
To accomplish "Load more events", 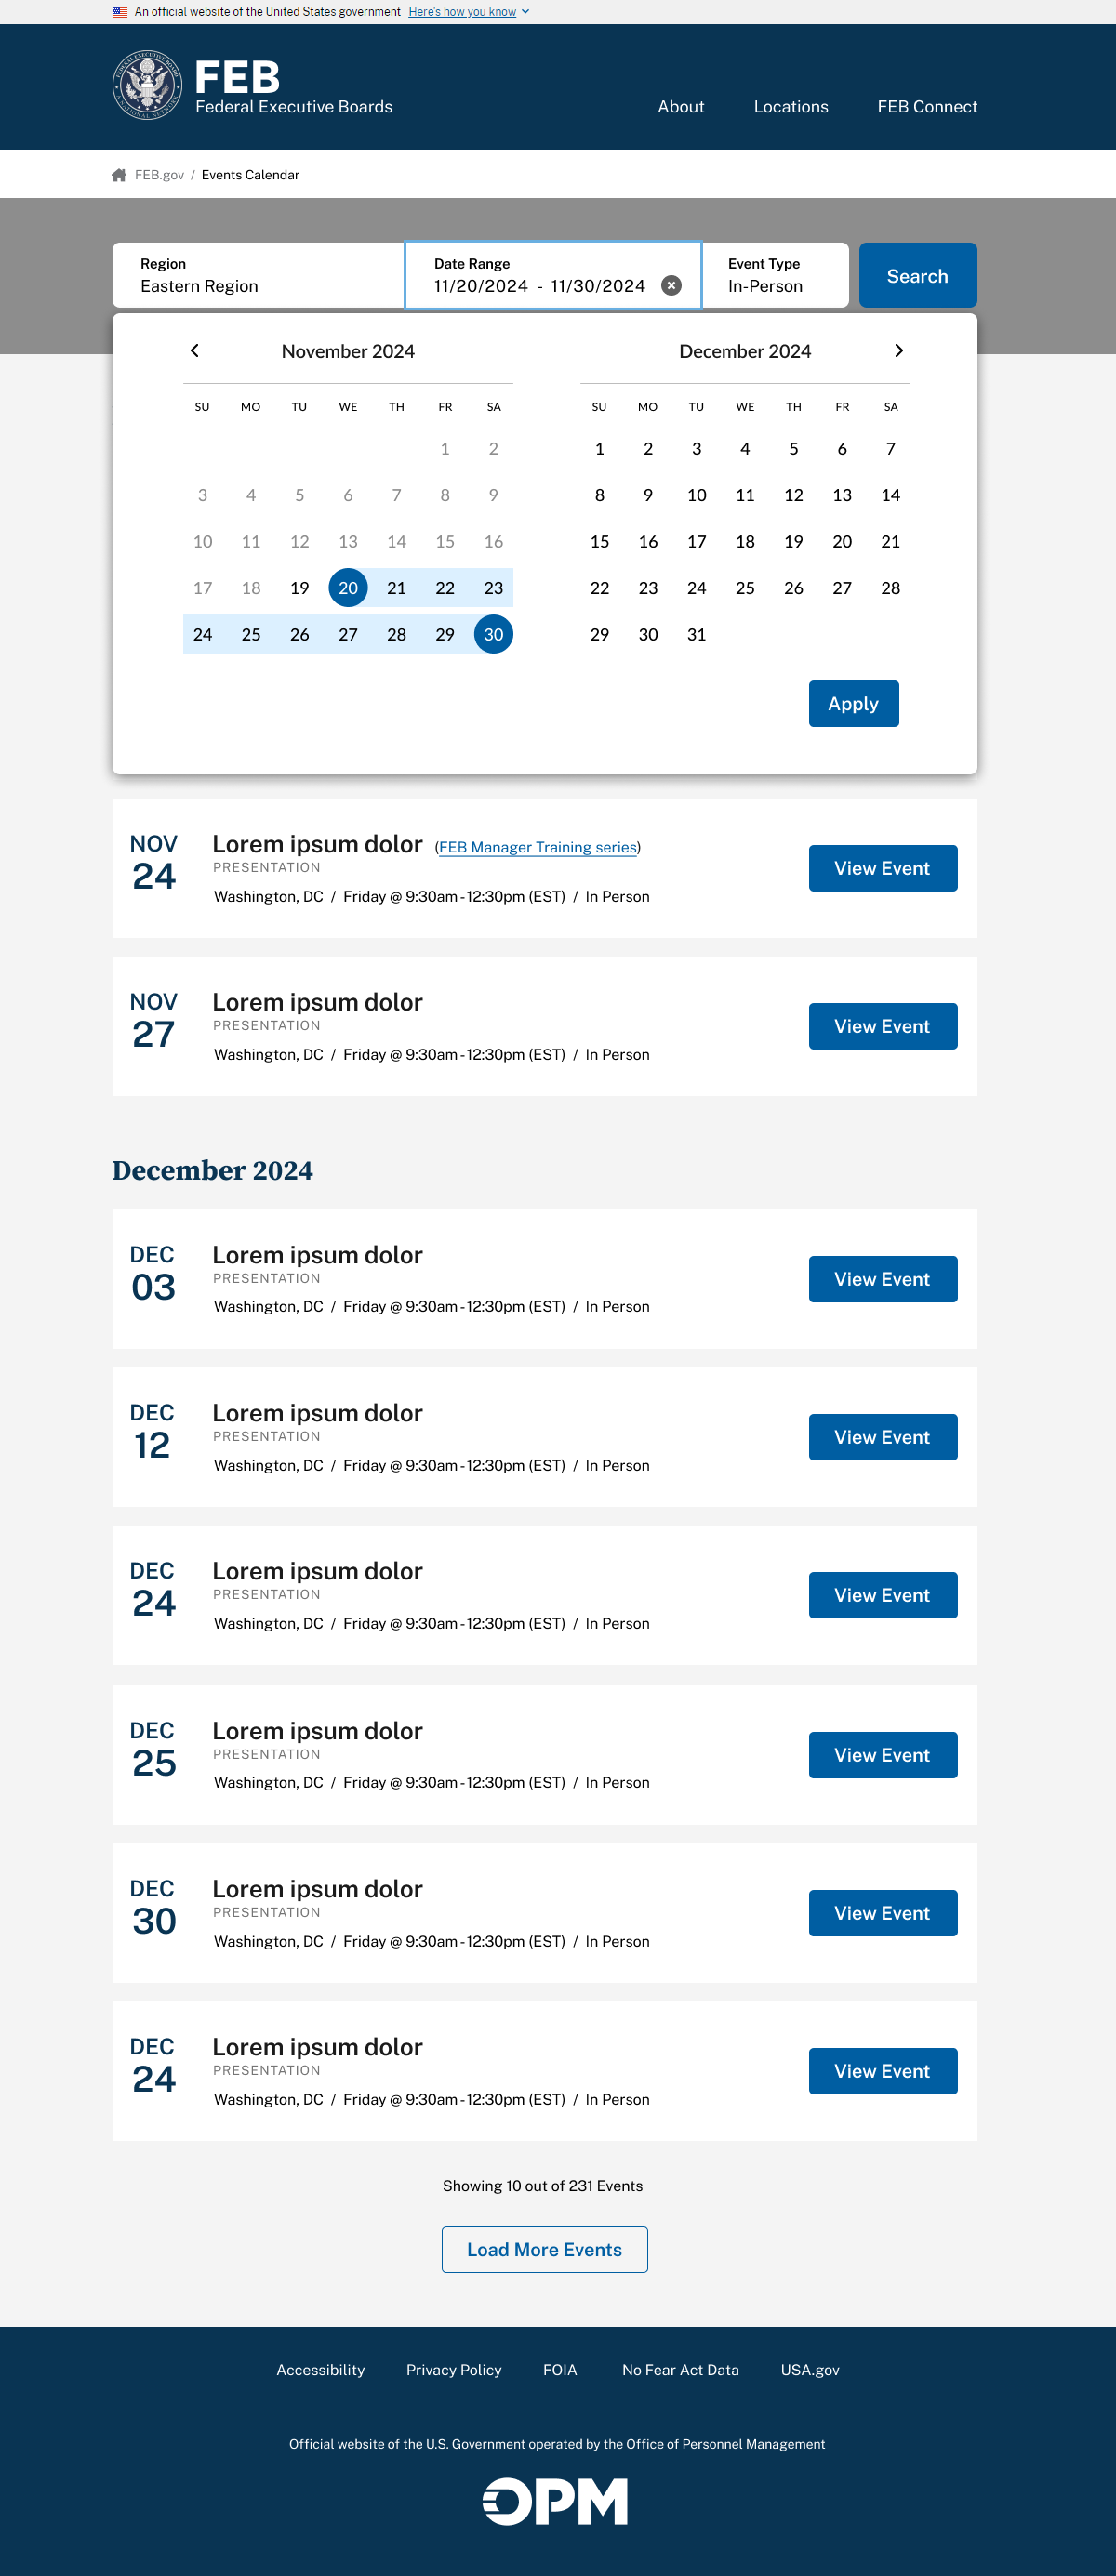I will coord(545,2250).
